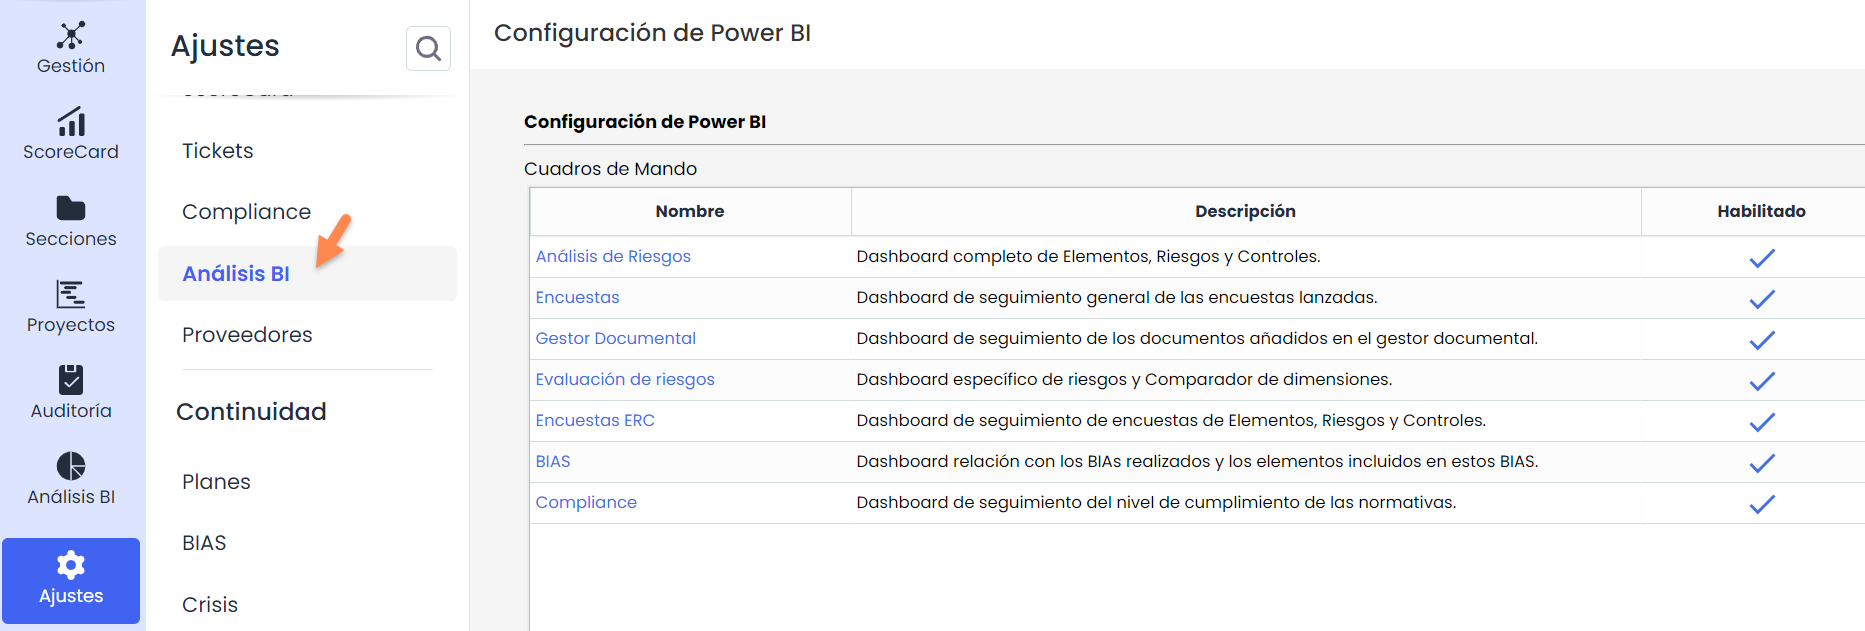Open the Encuestas ERC dashboard link
Image resolution: width=1865 pixels, height=631 pixels.
point(595,421)
